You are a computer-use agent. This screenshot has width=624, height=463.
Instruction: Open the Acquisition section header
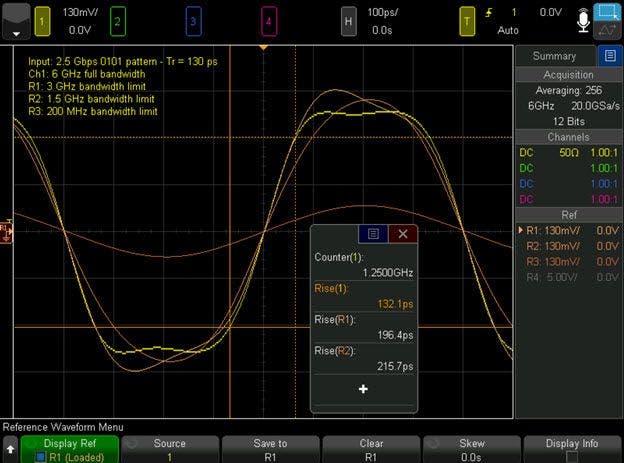point(569,75)
